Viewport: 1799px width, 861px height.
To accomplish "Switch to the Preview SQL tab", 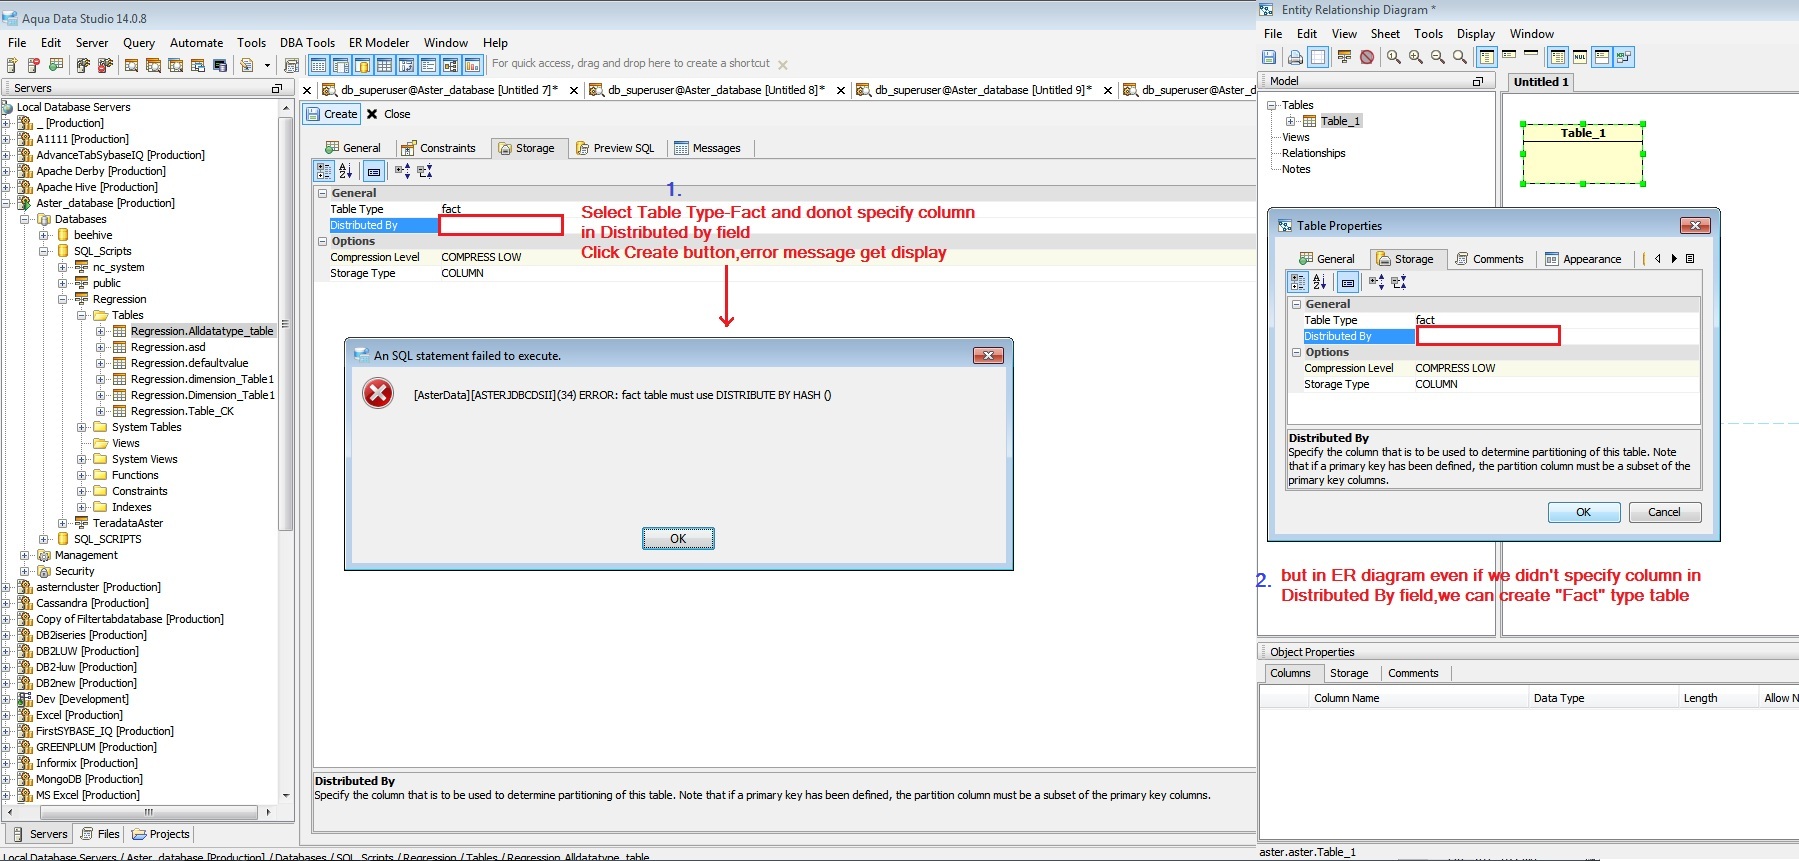I will (x=614, y=148).
